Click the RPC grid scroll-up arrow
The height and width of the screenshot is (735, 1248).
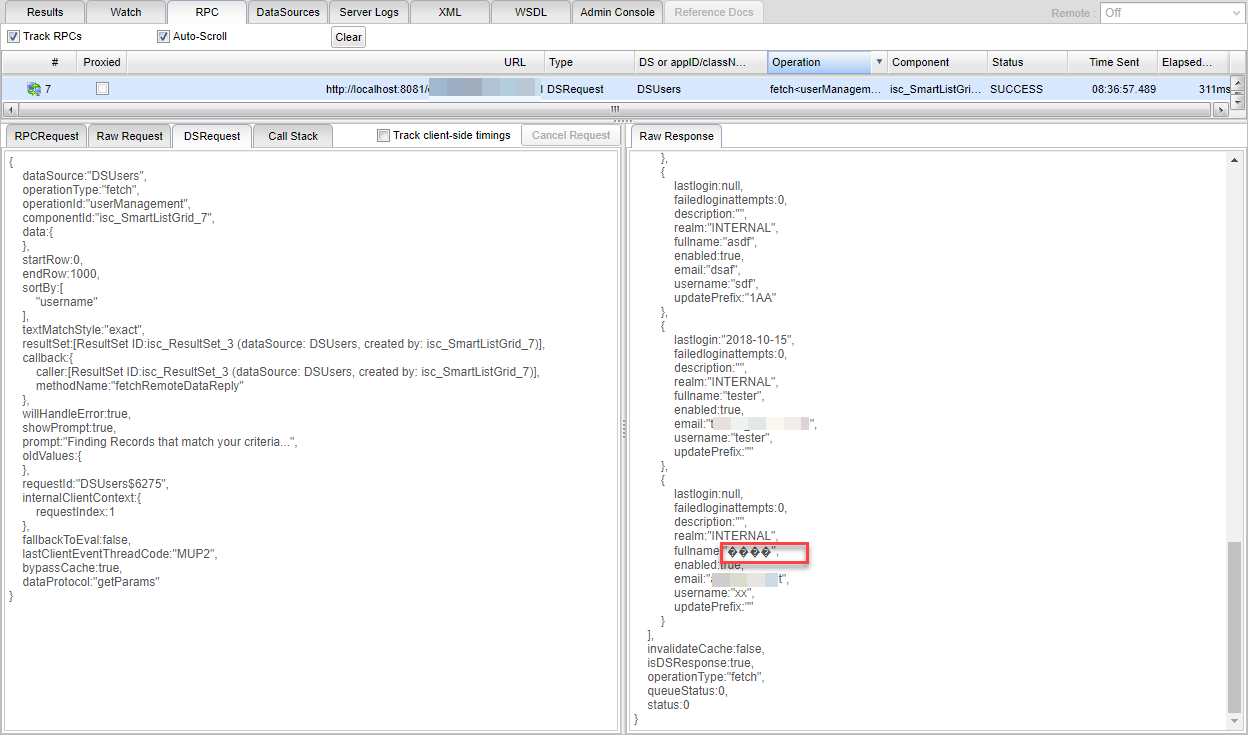[1238, 83]
